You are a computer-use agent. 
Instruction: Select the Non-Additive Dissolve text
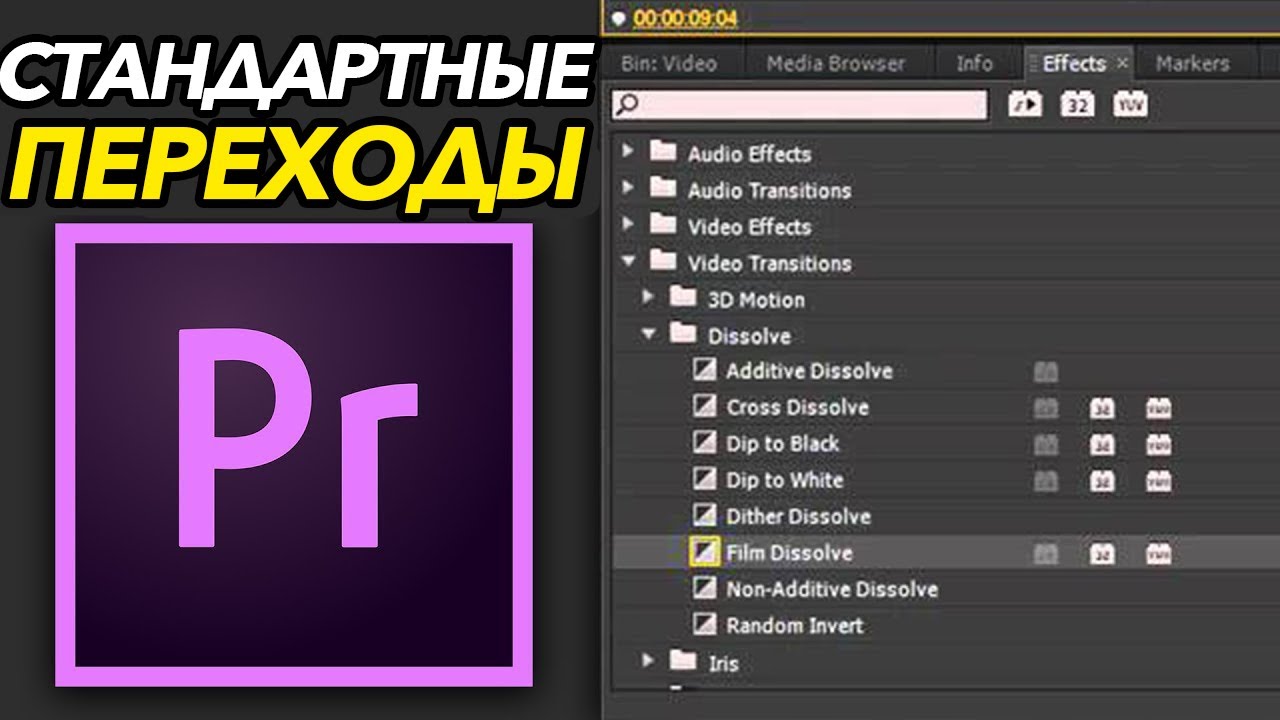pos(832,590)
